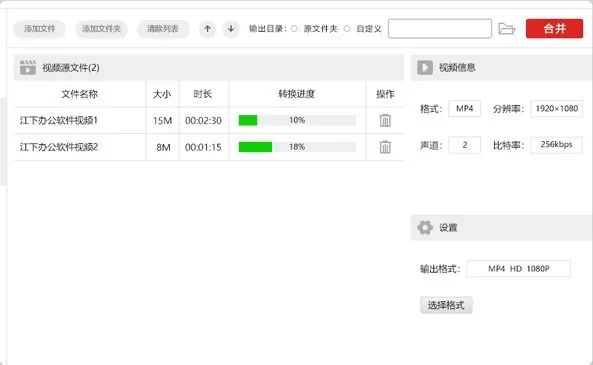The width and height of the screenshot is (593, 365).
Task: Click the 时长 column header
Action: [203, 94]
